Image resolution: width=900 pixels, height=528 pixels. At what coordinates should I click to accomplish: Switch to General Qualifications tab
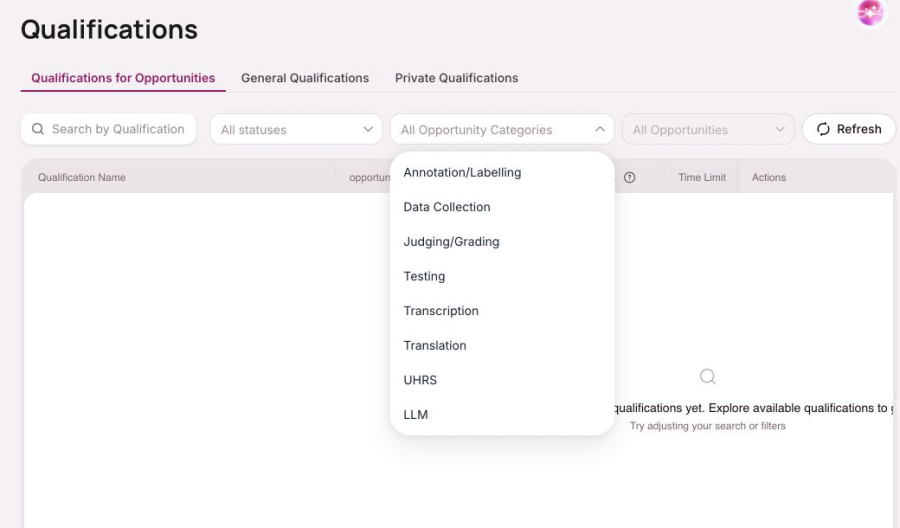305,78
